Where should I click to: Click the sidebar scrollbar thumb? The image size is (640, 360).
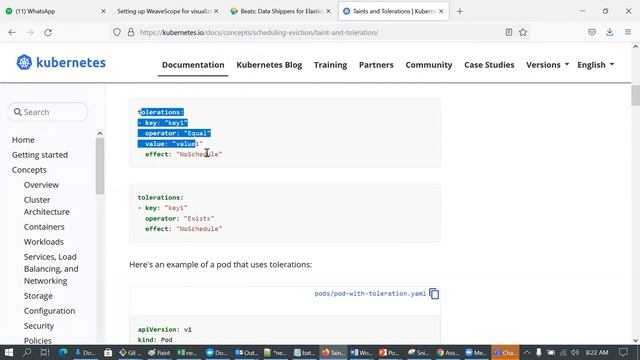(x=100, y=166)
